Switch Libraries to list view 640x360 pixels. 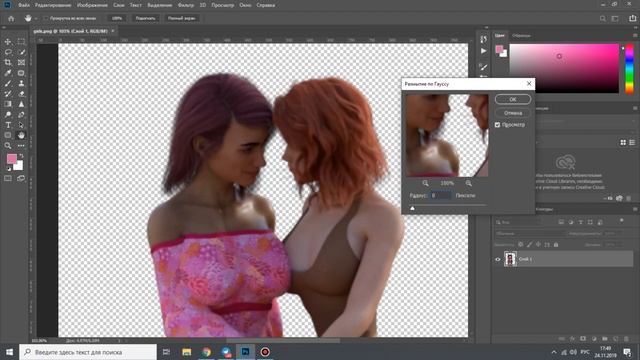click(632, 142)
